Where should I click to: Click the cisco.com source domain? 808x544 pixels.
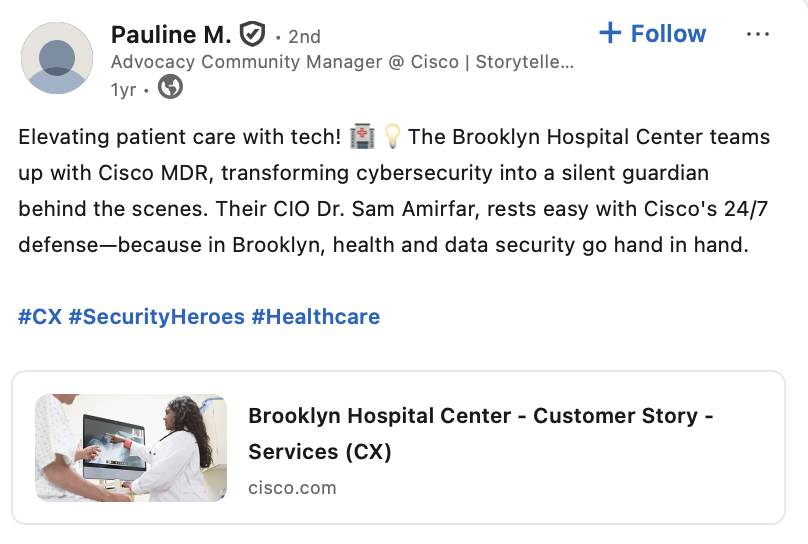pyautogui.click(x=292, y=488)
